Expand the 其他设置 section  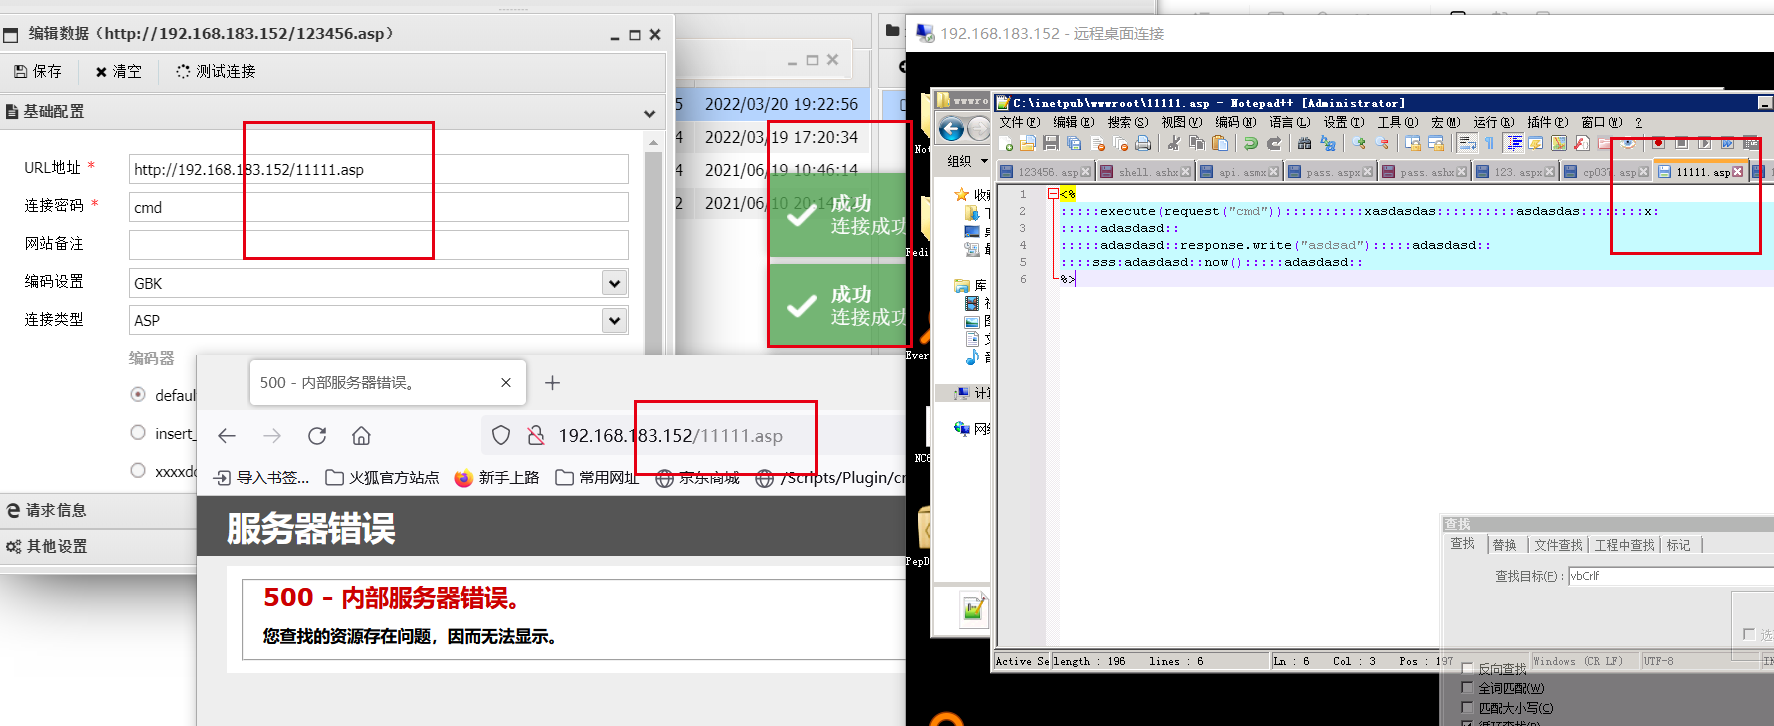98,546
